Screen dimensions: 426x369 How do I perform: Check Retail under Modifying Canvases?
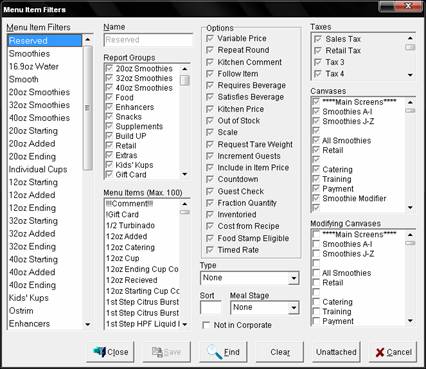pos(316,283)
